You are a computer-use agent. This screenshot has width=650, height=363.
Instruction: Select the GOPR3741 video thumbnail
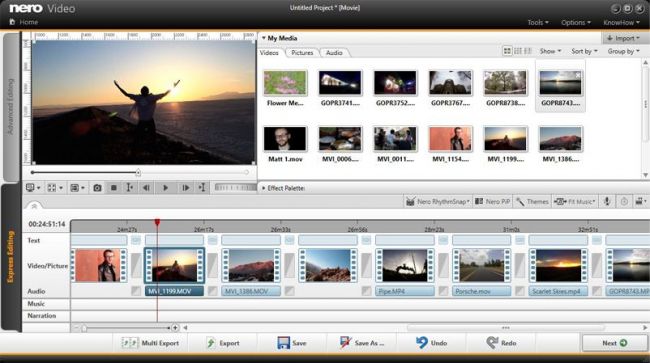(340, 83)
